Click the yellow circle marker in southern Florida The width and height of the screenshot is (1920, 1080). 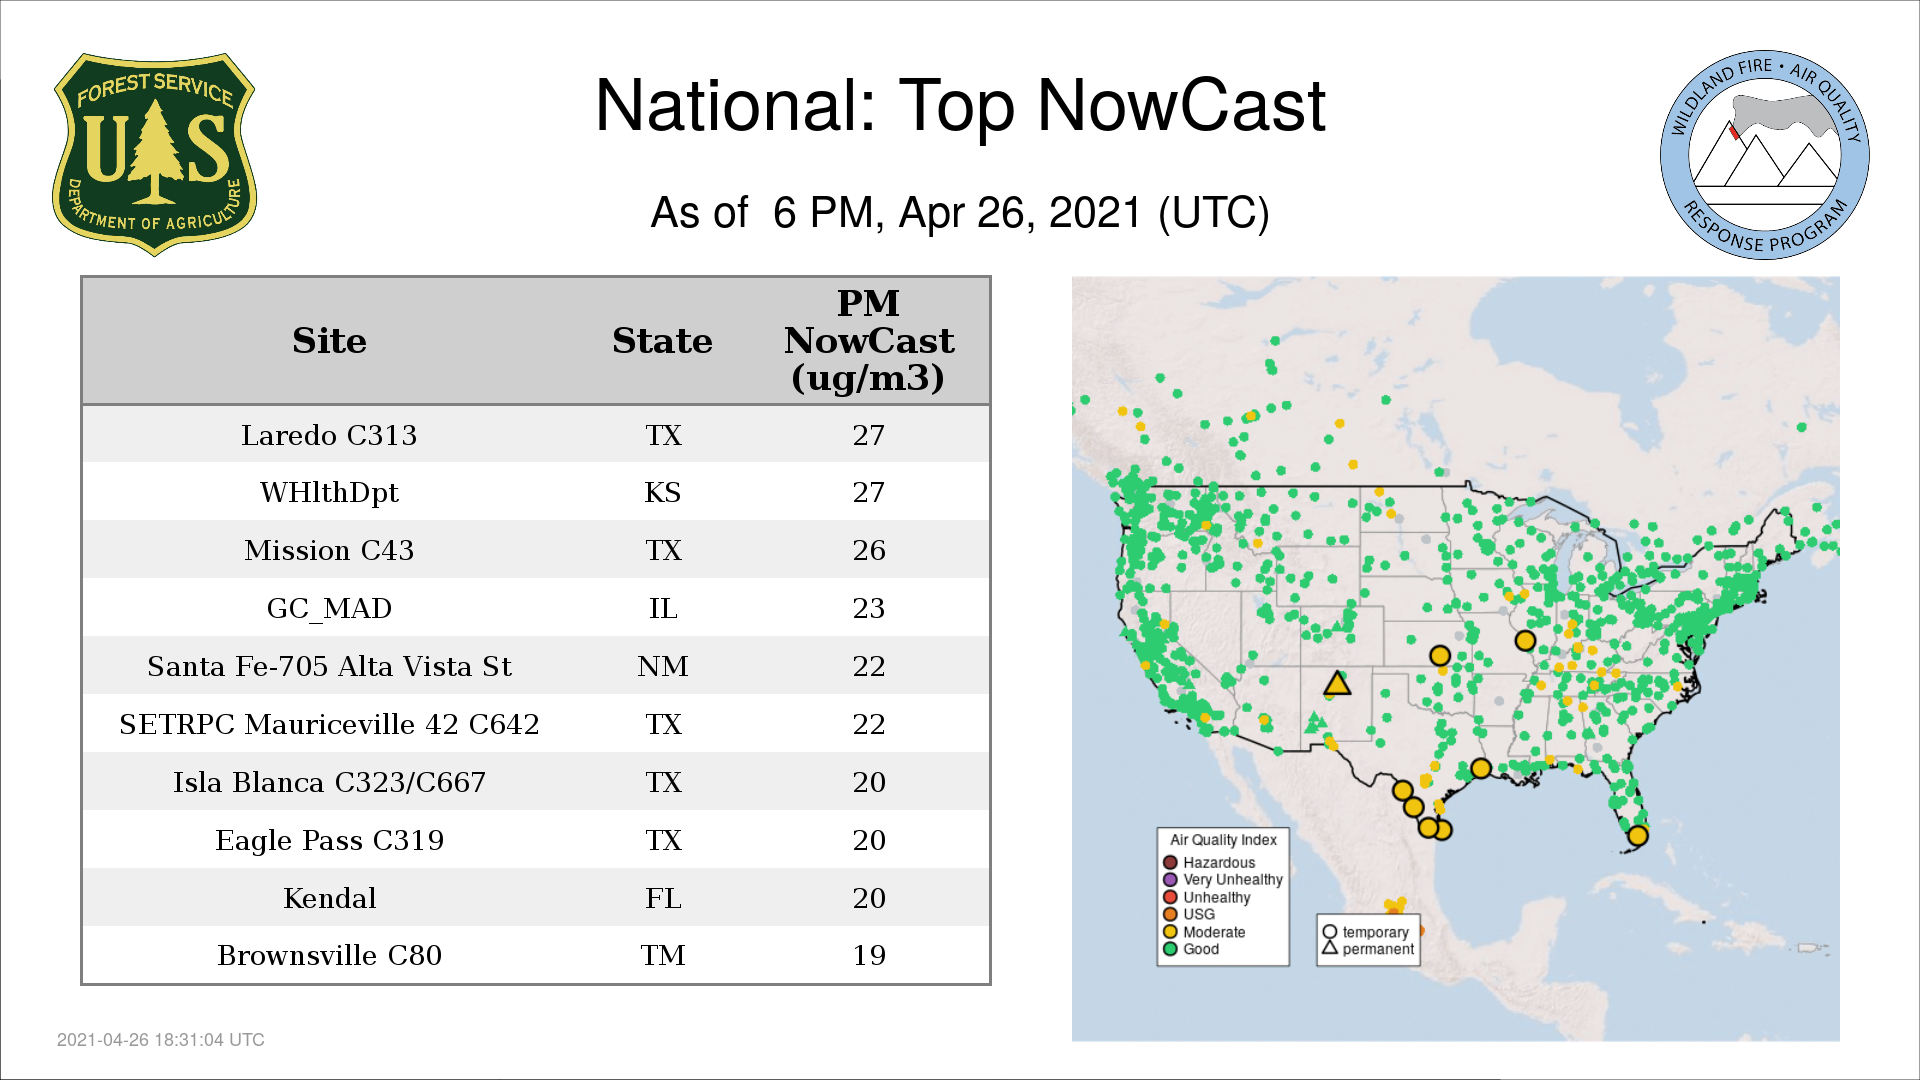[1637, 835]
